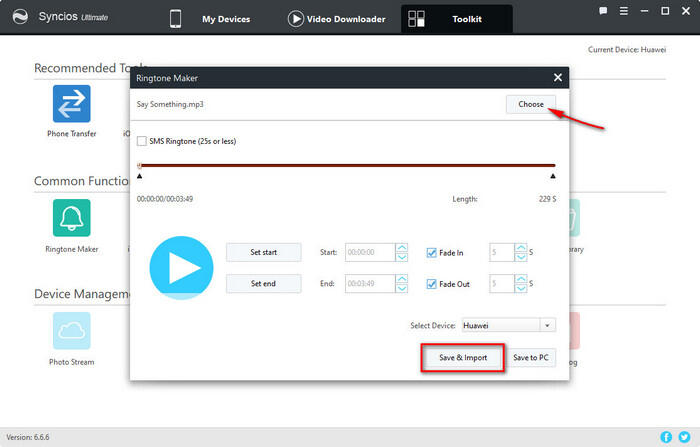Image resolution: width=700 pixels, height=447 pixels.
Task: Decrease the End time with down arrow
Action: click(x=401, y=289)
